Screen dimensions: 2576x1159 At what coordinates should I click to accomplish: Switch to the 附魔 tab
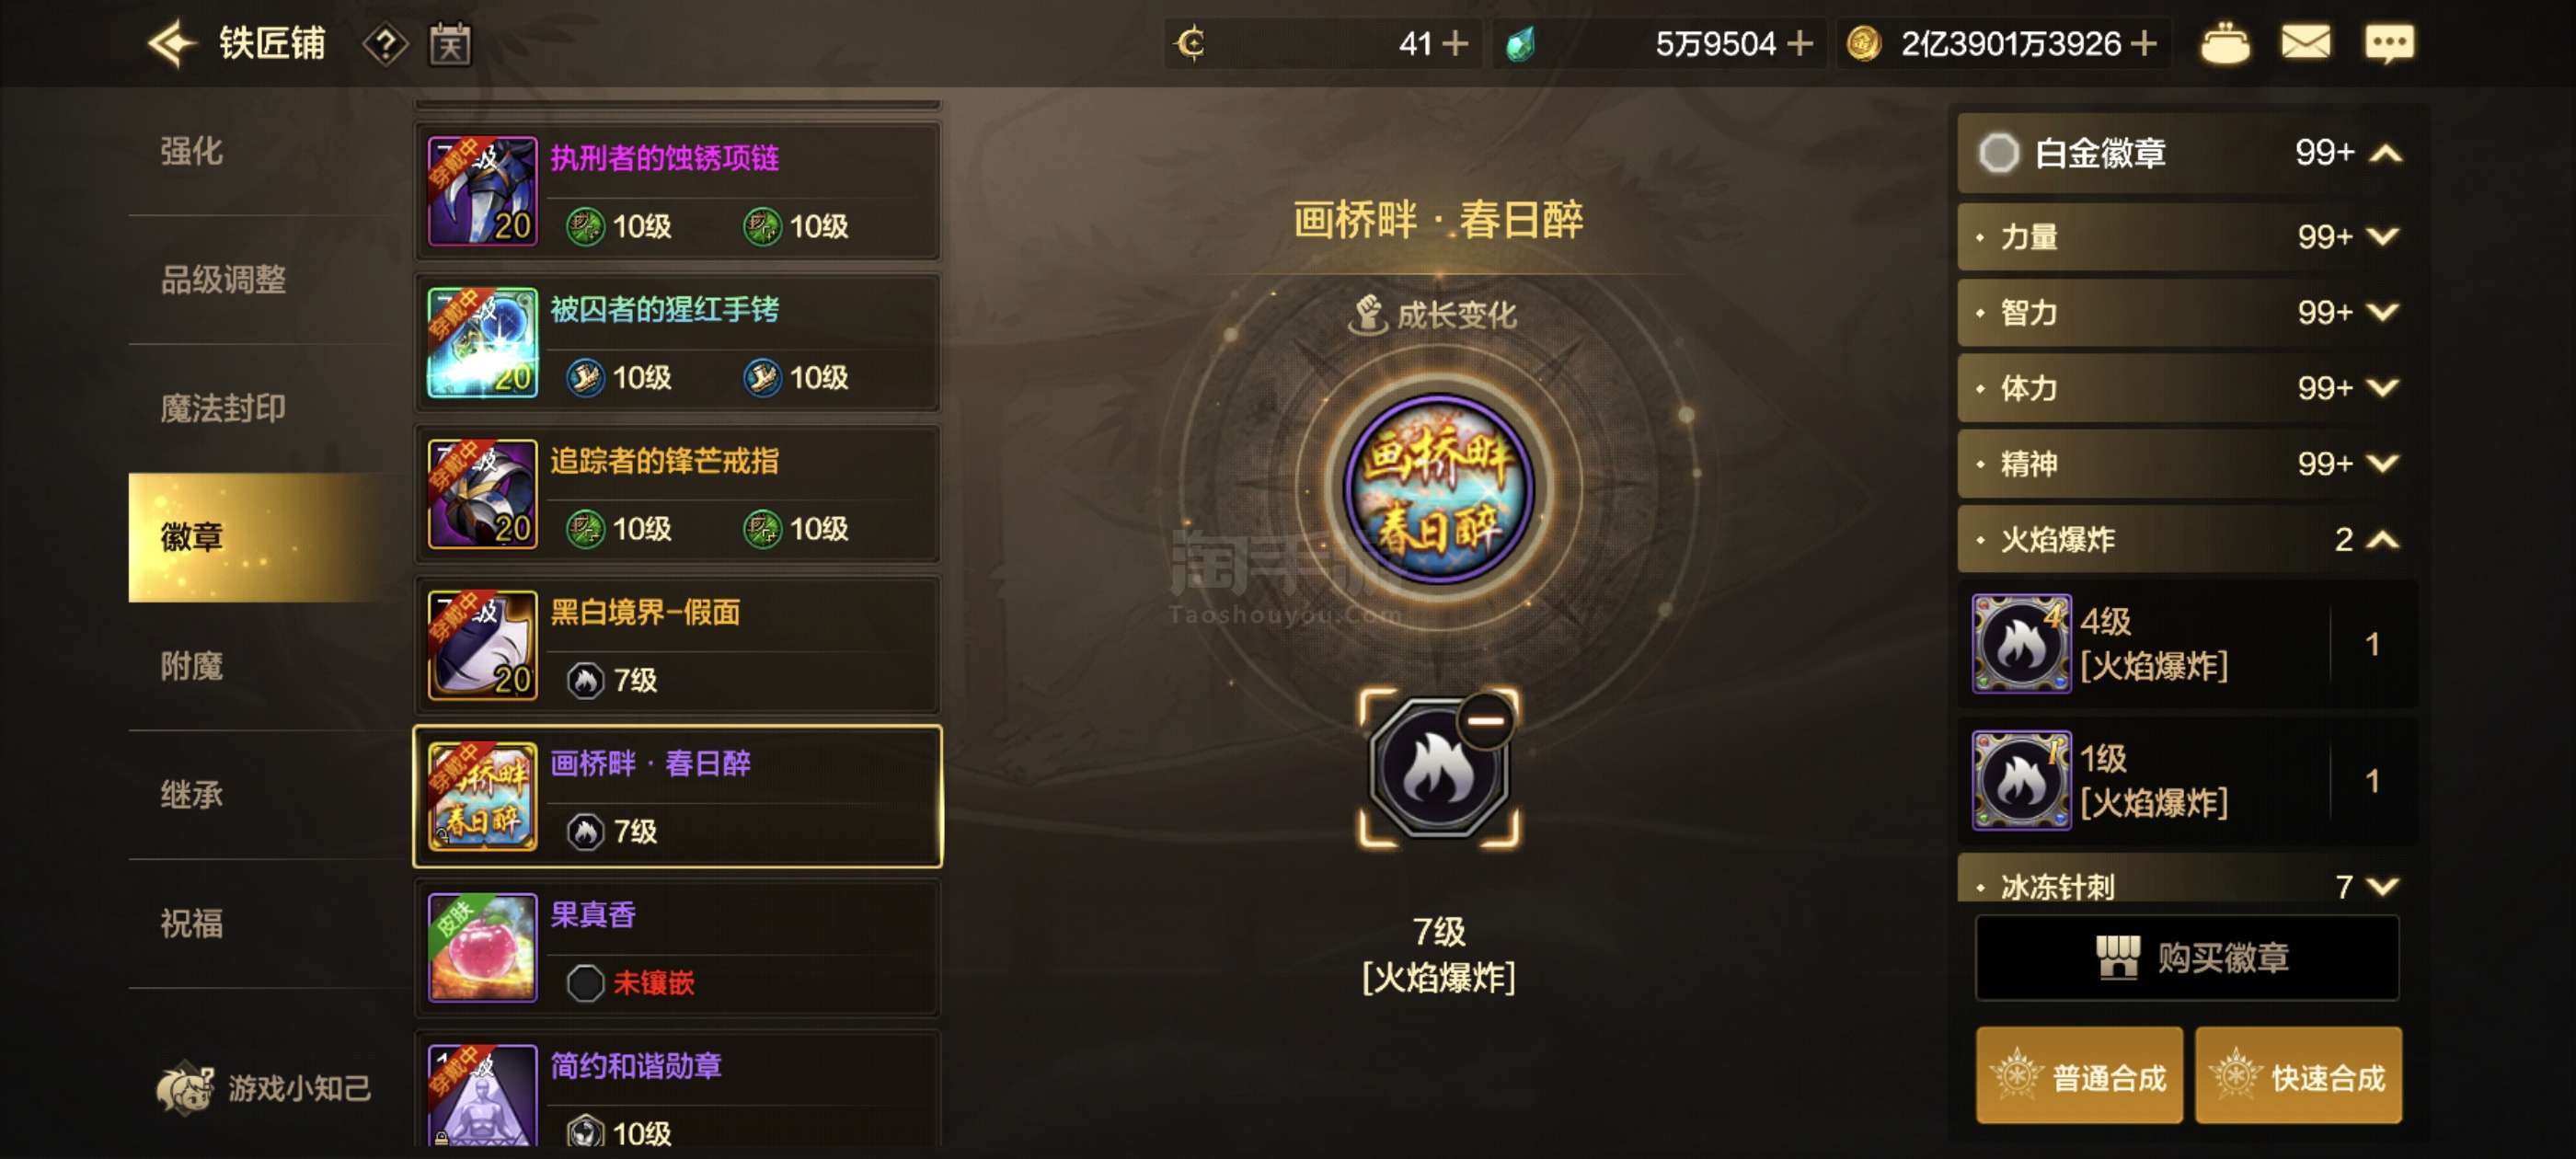[x=192, y=667]
